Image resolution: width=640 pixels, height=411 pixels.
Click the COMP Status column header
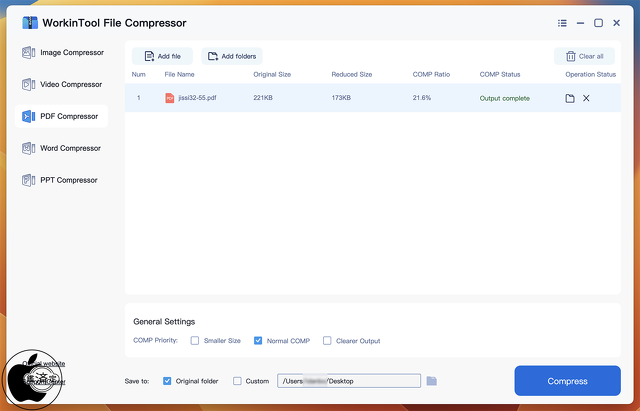500,74
